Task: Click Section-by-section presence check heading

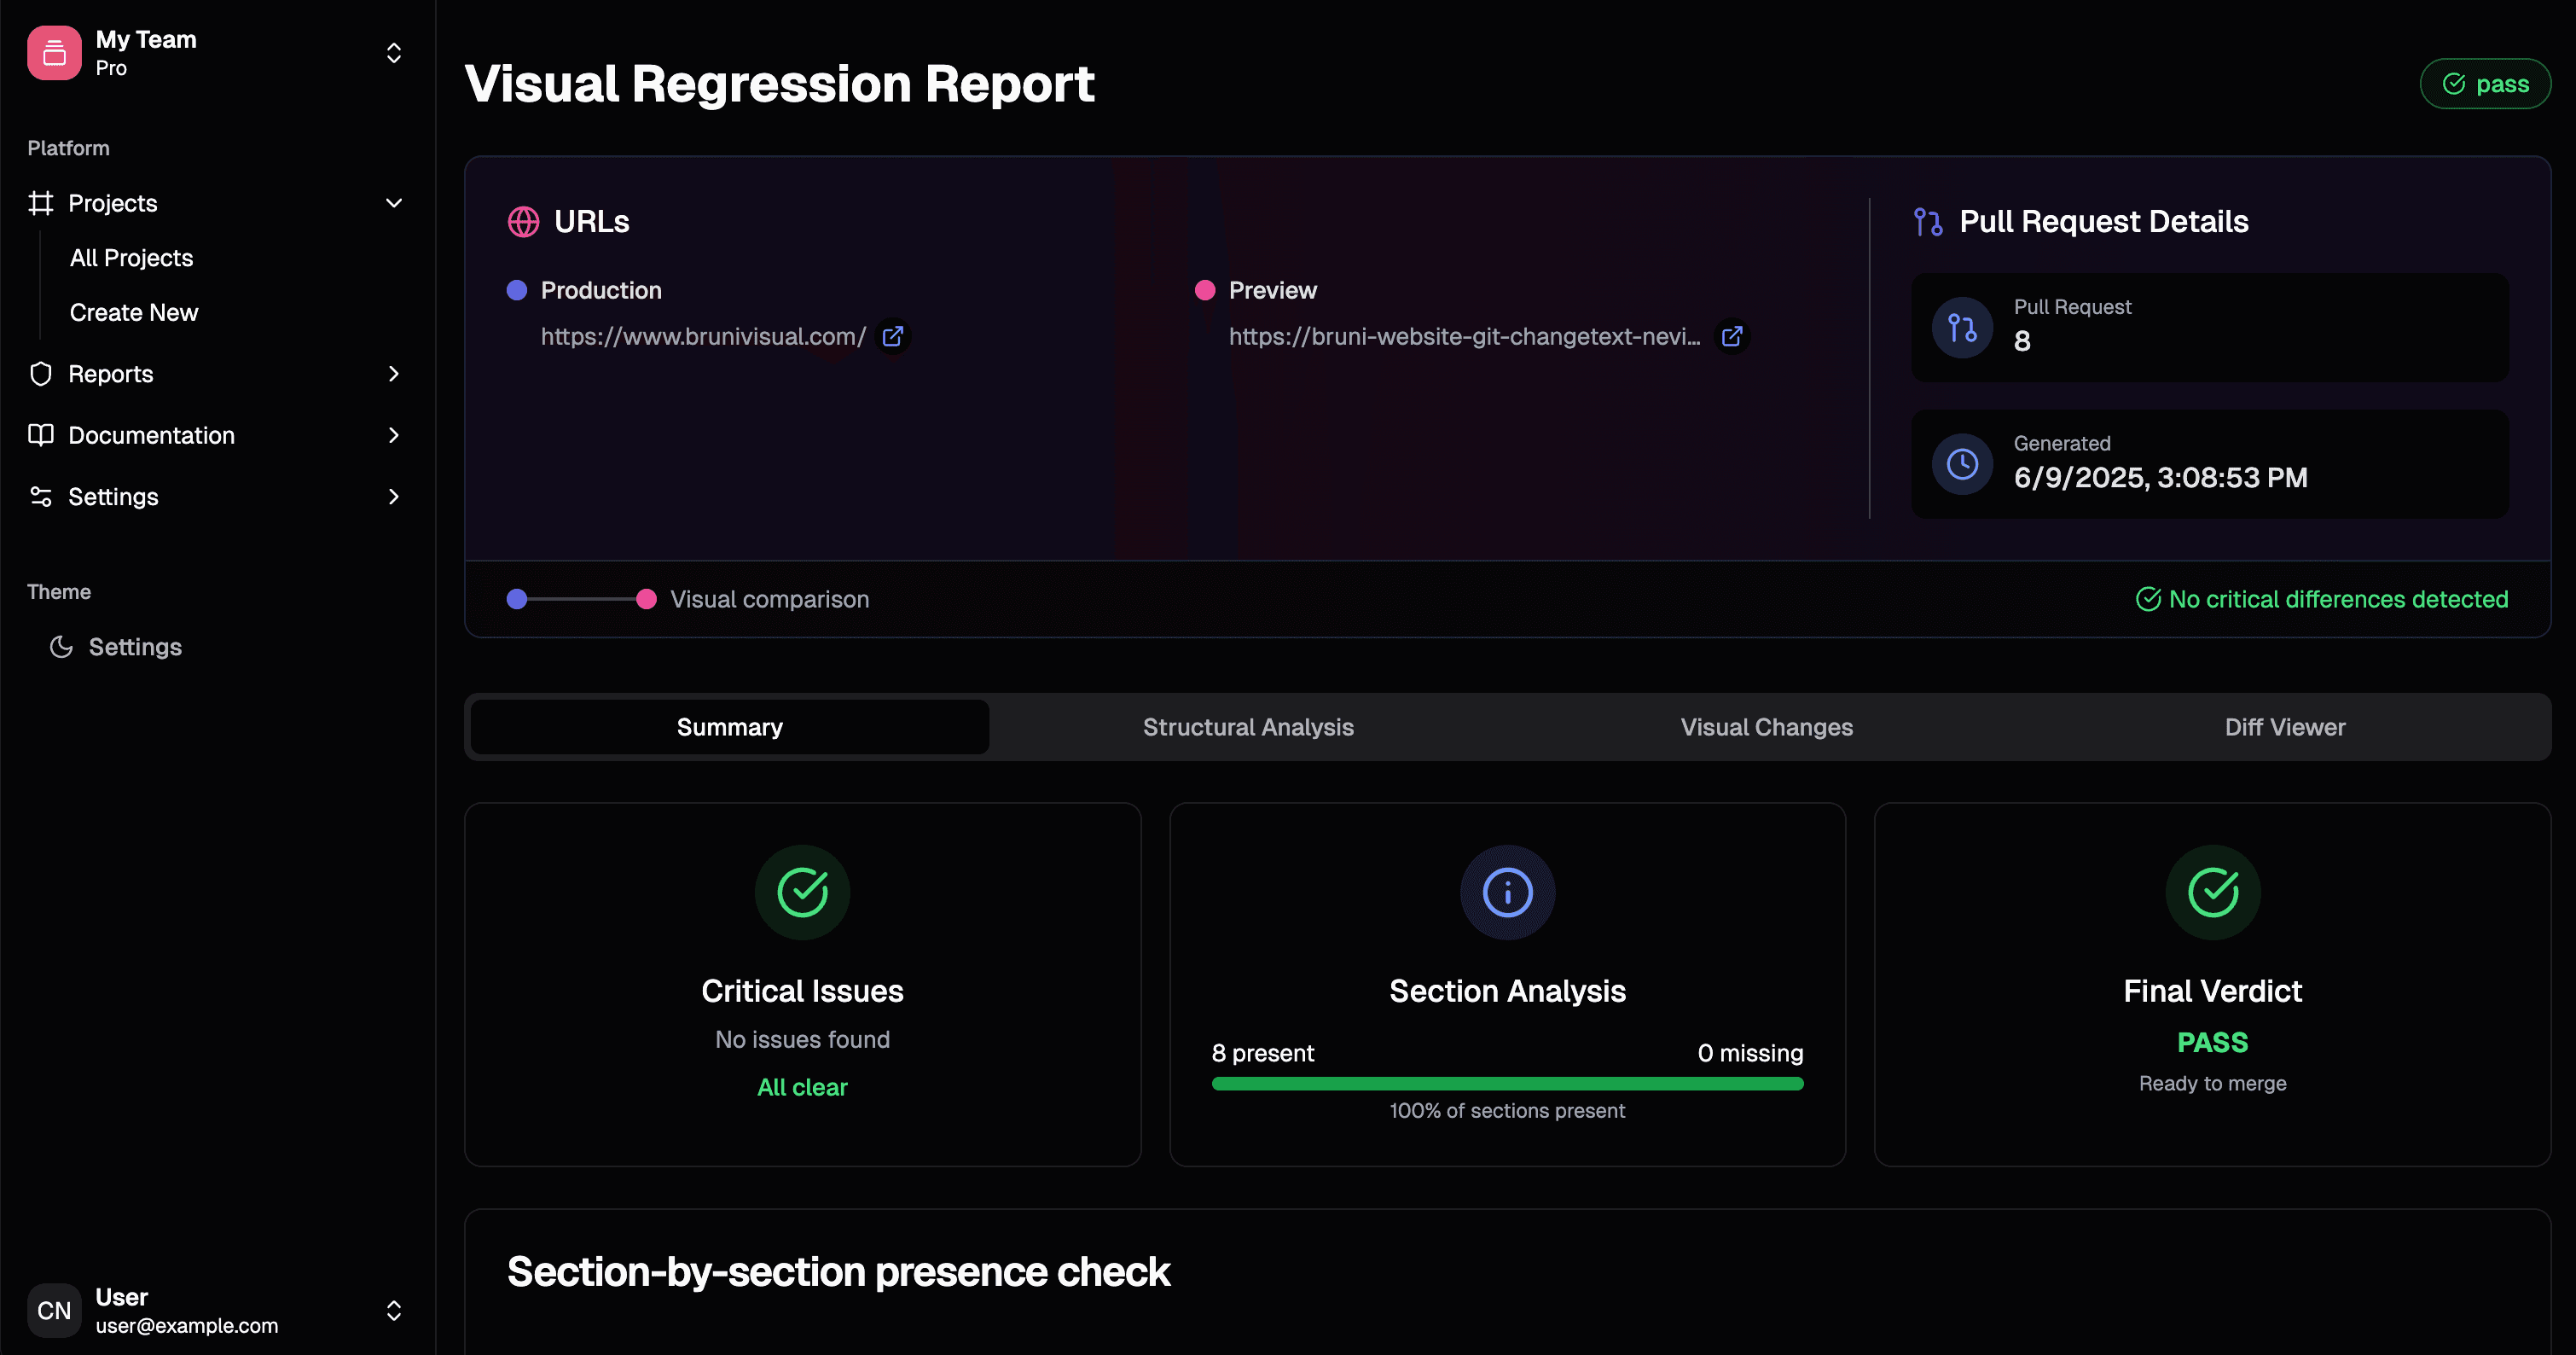Action: point(838,1272)
